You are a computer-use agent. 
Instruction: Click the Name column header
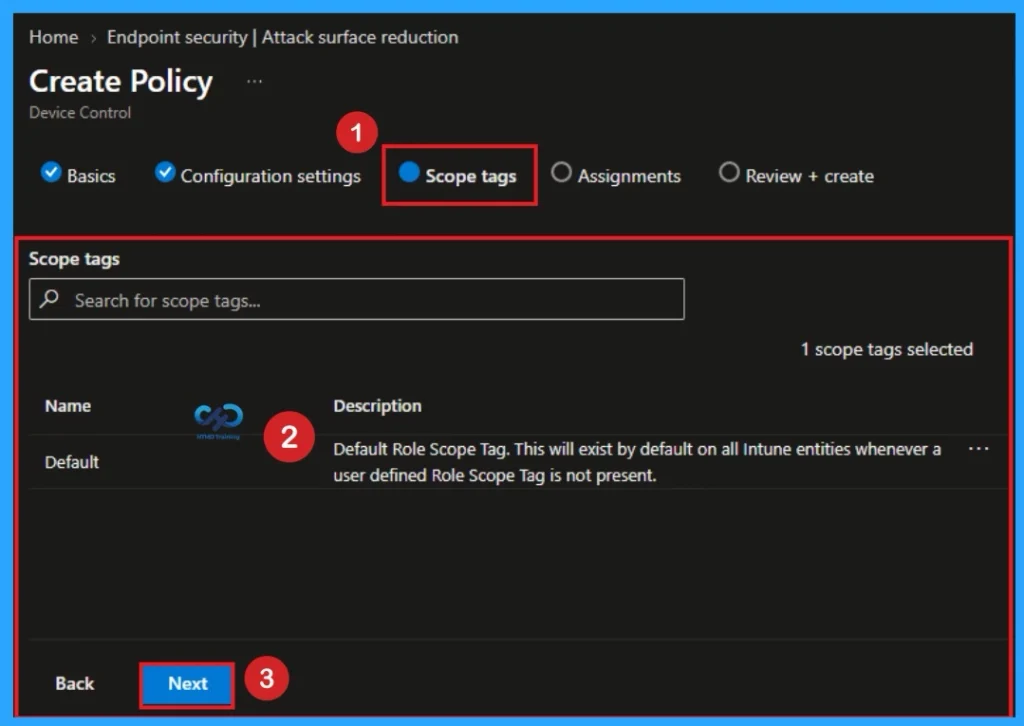tap(68, 406)
